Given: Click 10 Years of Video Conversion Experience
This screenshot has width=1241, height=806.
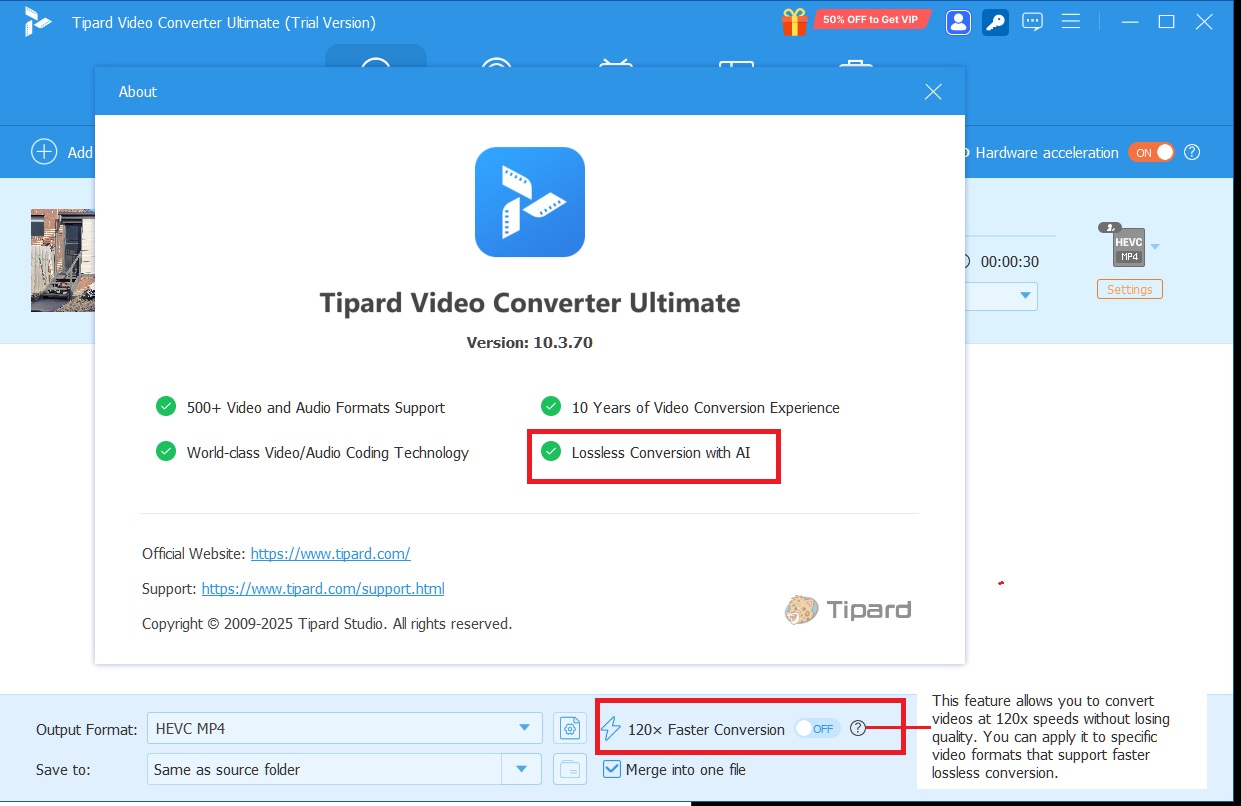Looking at the screenshot, I should (706, 408).
